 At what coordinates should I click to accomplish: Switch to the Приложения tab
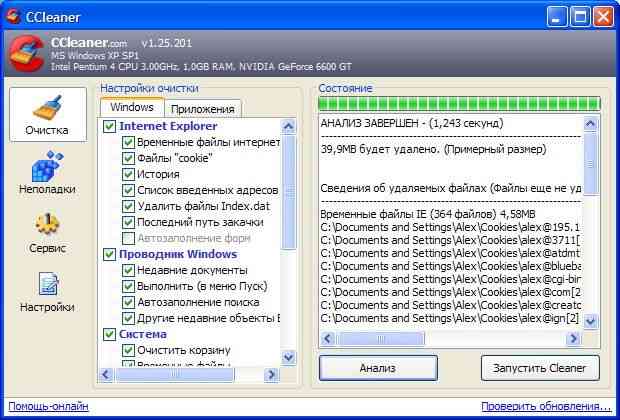point(203,109)
